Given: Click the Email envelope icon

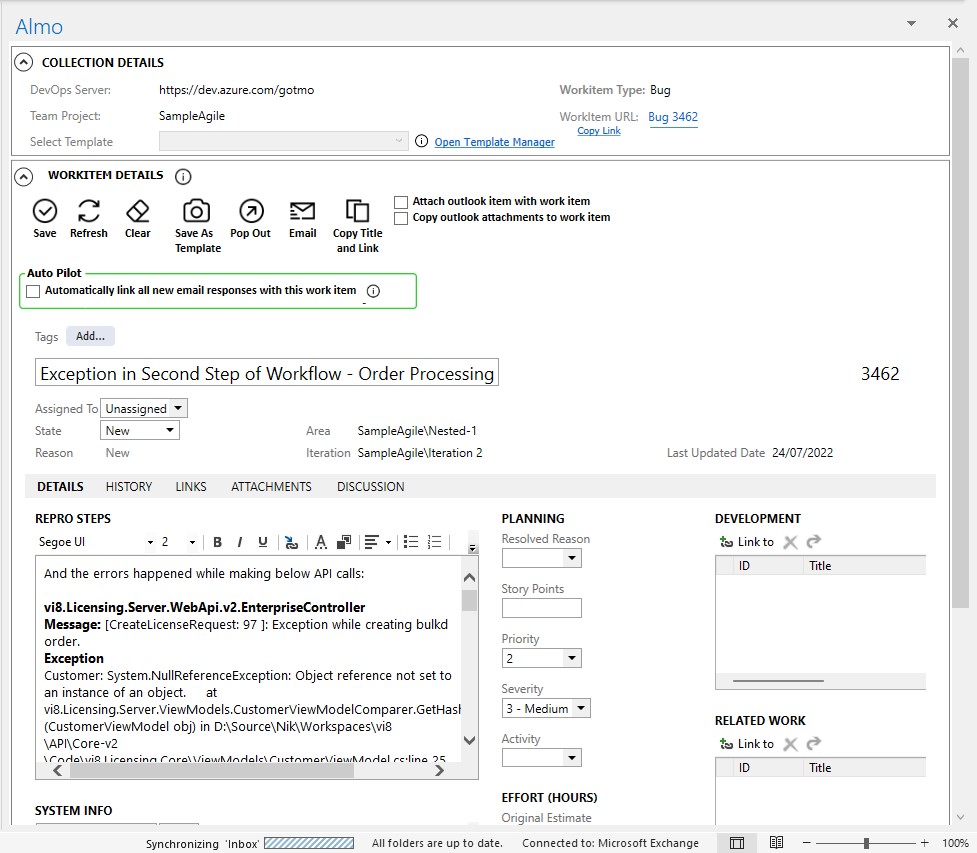Looking at the screenshot, I should (x=302, y=212).
